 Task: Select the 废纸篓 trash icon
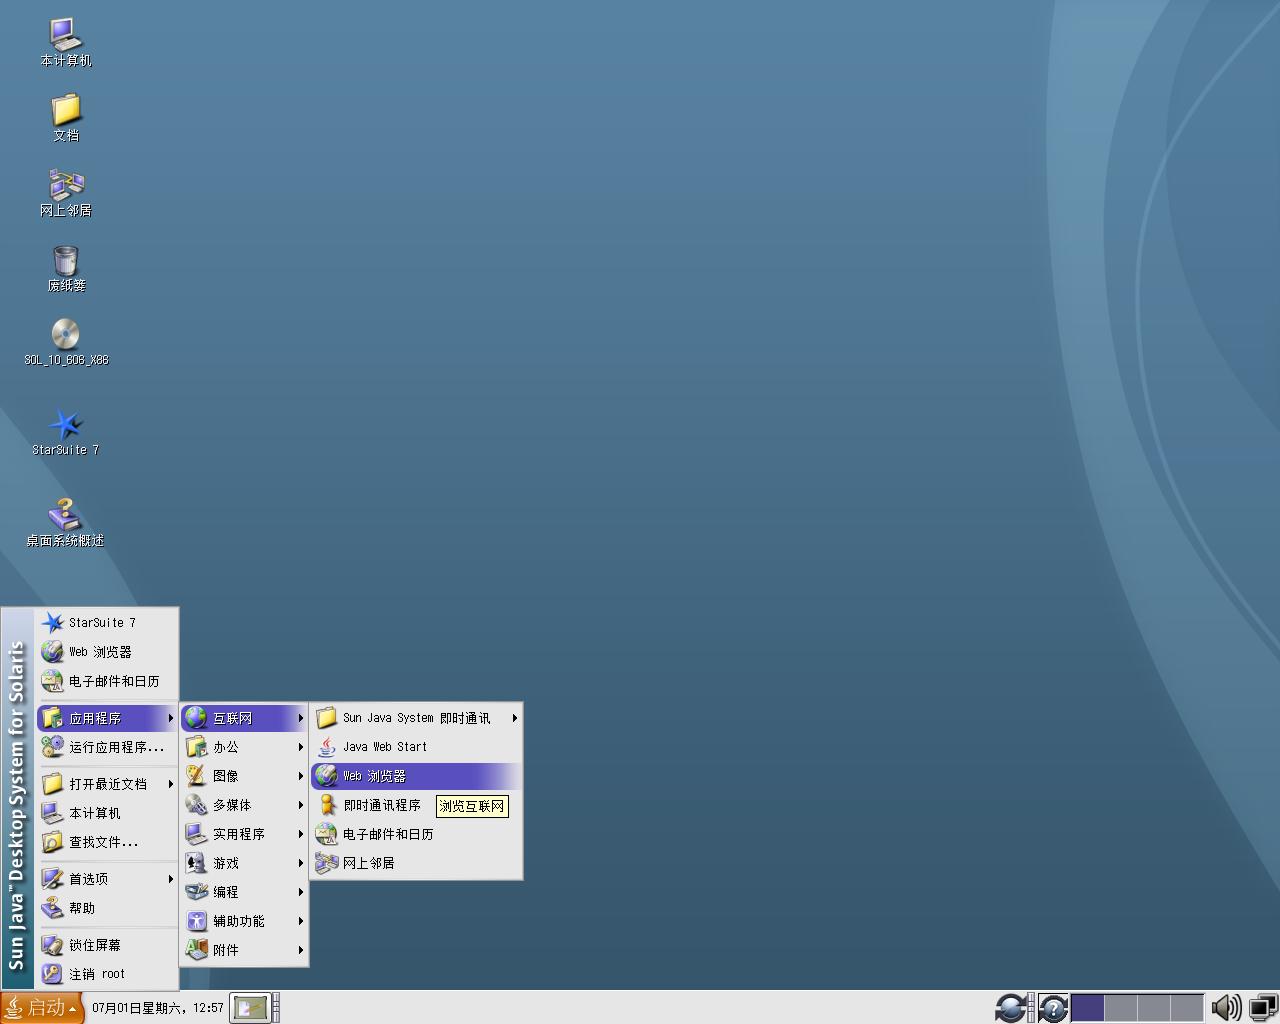pyautogui.click(x=66, y=268)
